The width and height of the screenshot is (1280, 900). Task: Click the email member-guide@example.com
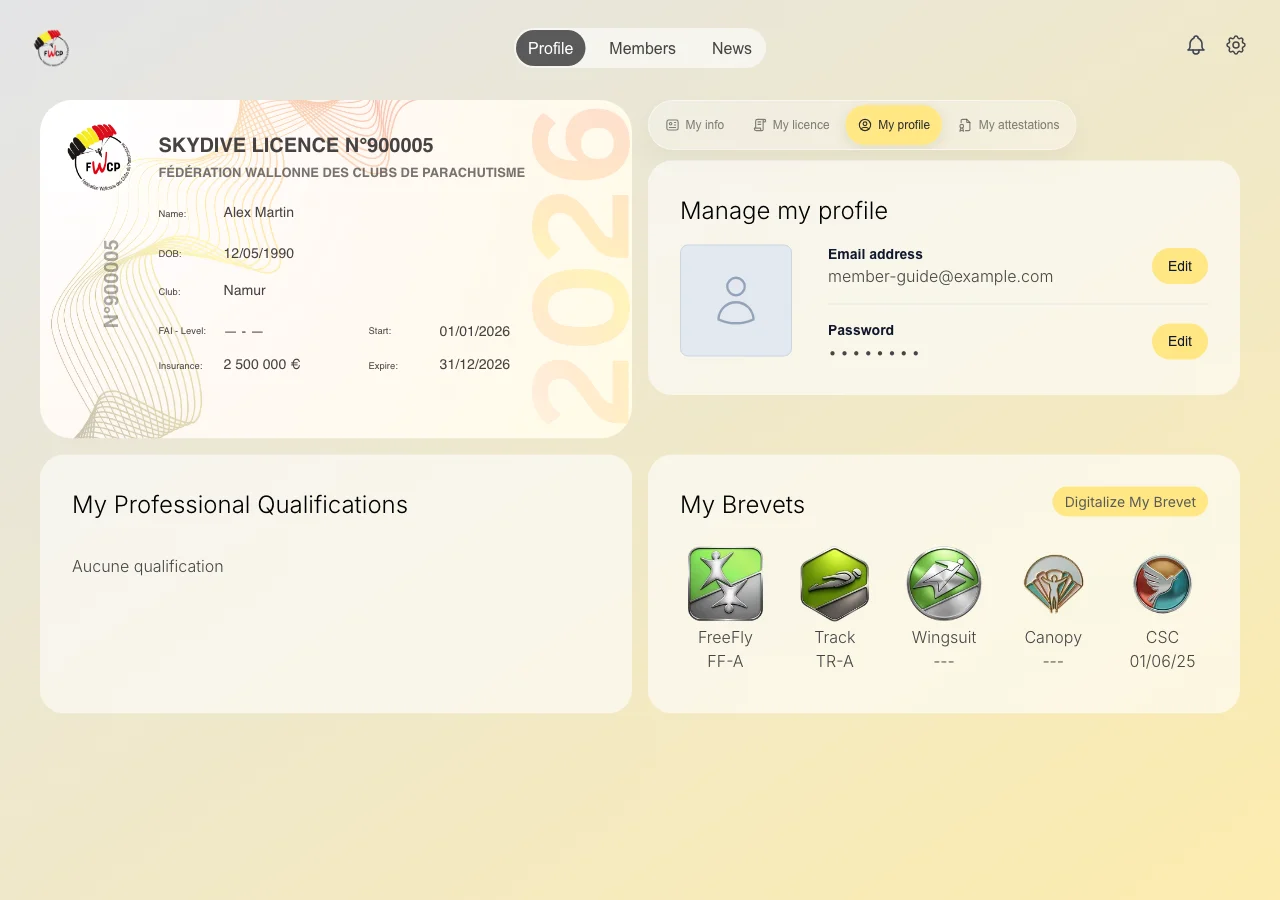[940, 277]
